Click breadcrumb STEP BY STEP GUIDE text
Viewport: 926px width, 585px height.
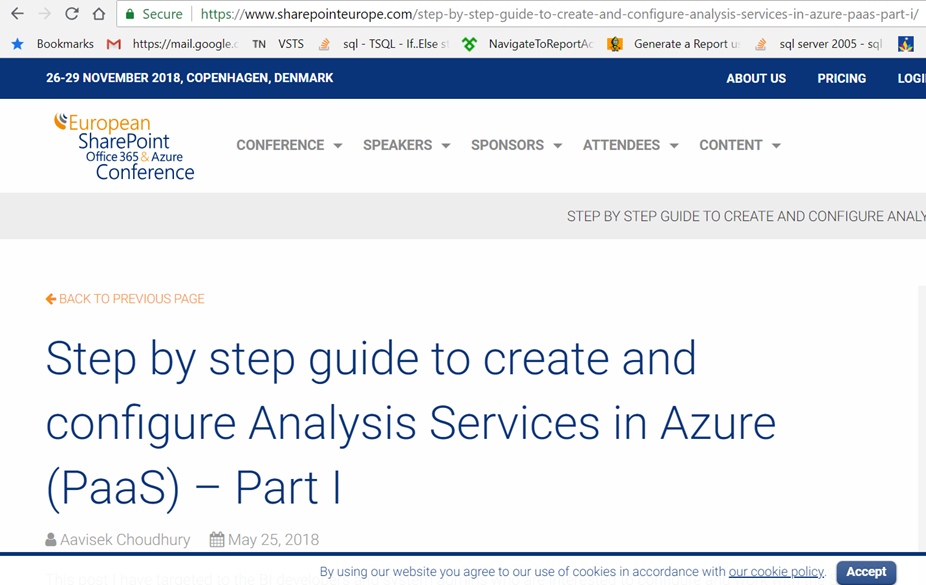746,216
